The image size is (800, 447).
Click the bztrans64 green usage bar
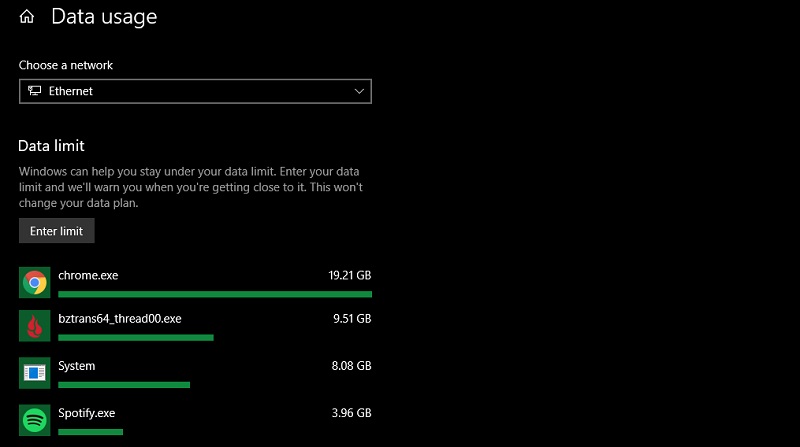[x=136, y=338]
